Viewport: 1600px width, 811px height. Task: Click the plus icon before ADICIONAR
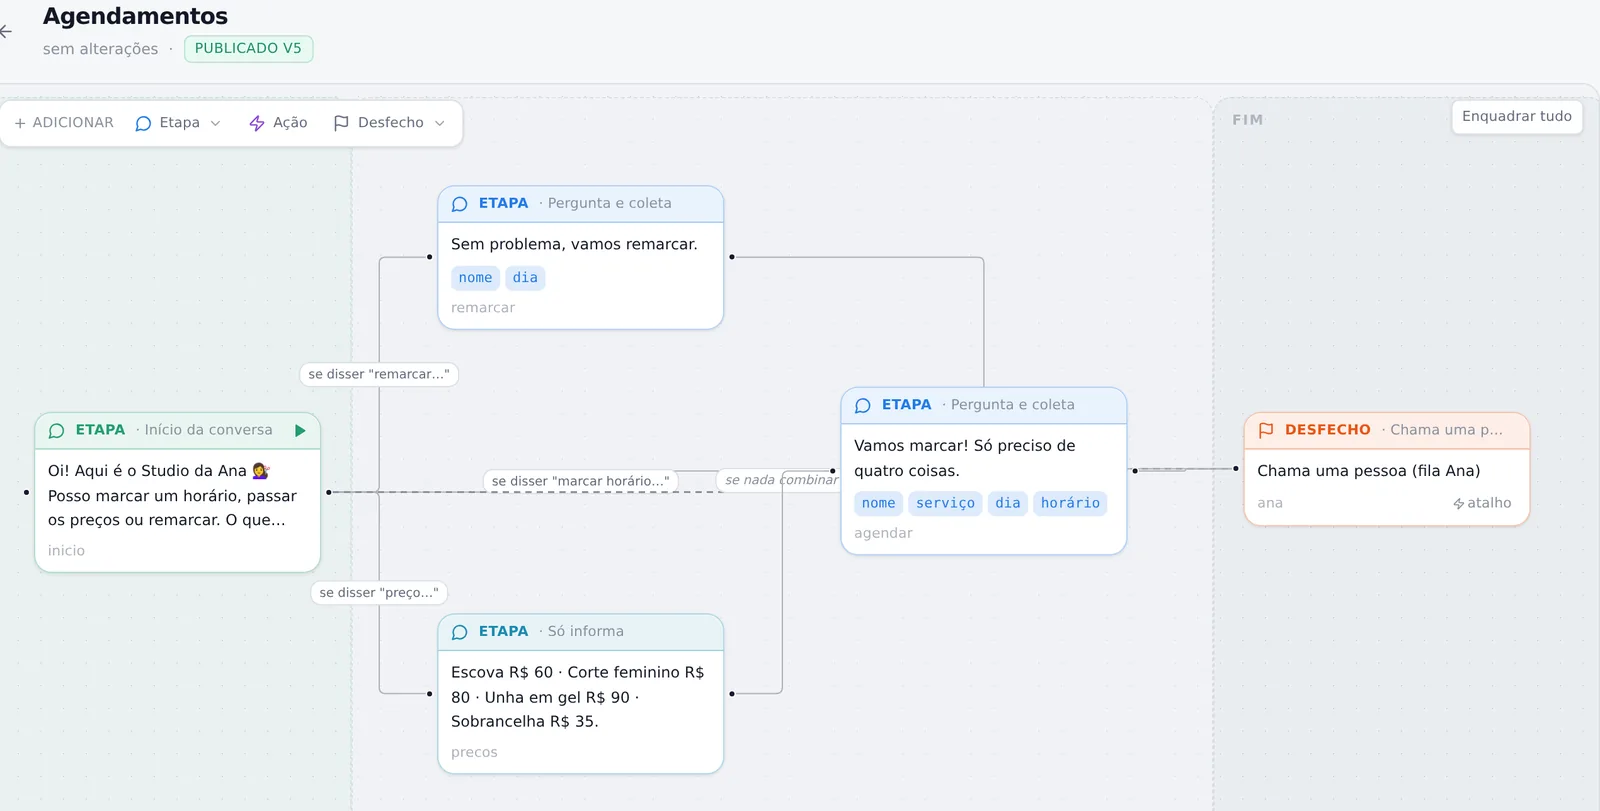[20, 123]
